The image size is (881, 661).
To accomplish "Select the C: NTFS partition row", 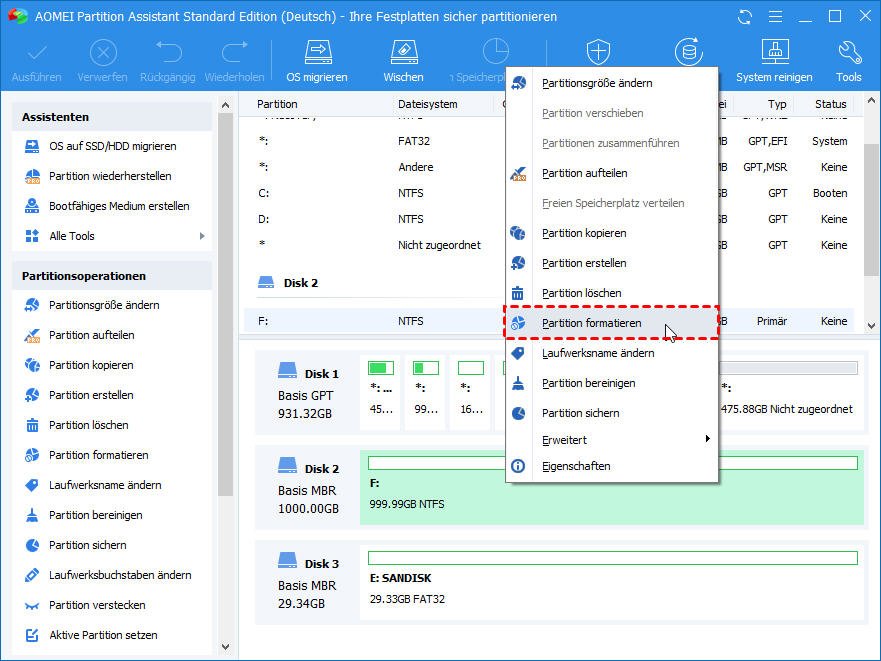I will 549,193.
